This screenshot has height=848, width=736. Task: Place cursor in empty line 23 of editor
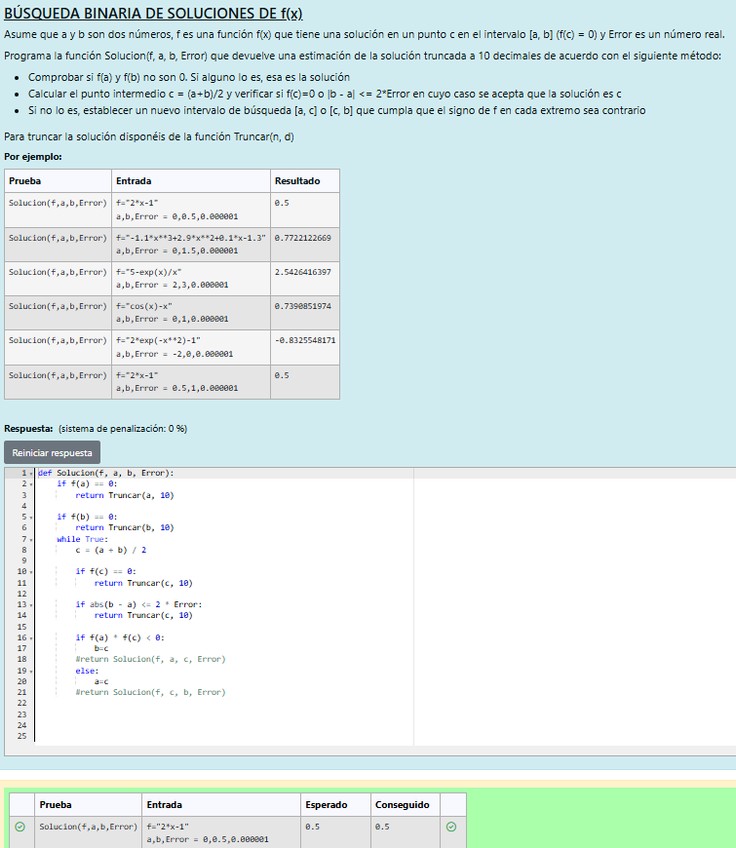pos(200,714)
